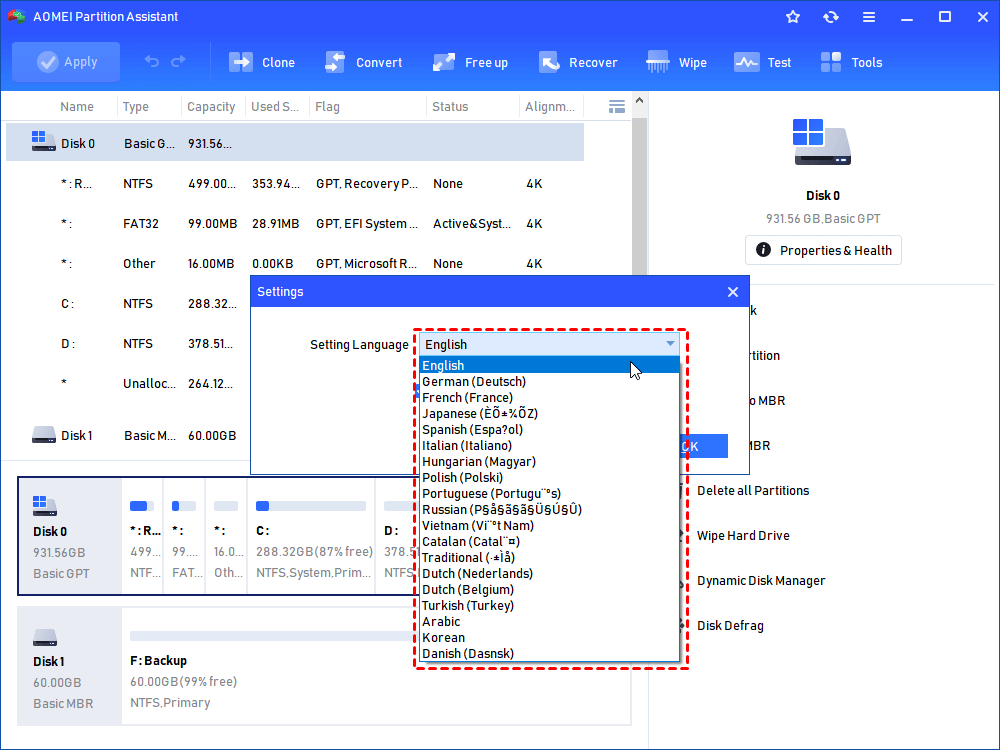Select the Clone tool in the toolbar
This screenshot has height=750, width=1000.
click(262, 61)
